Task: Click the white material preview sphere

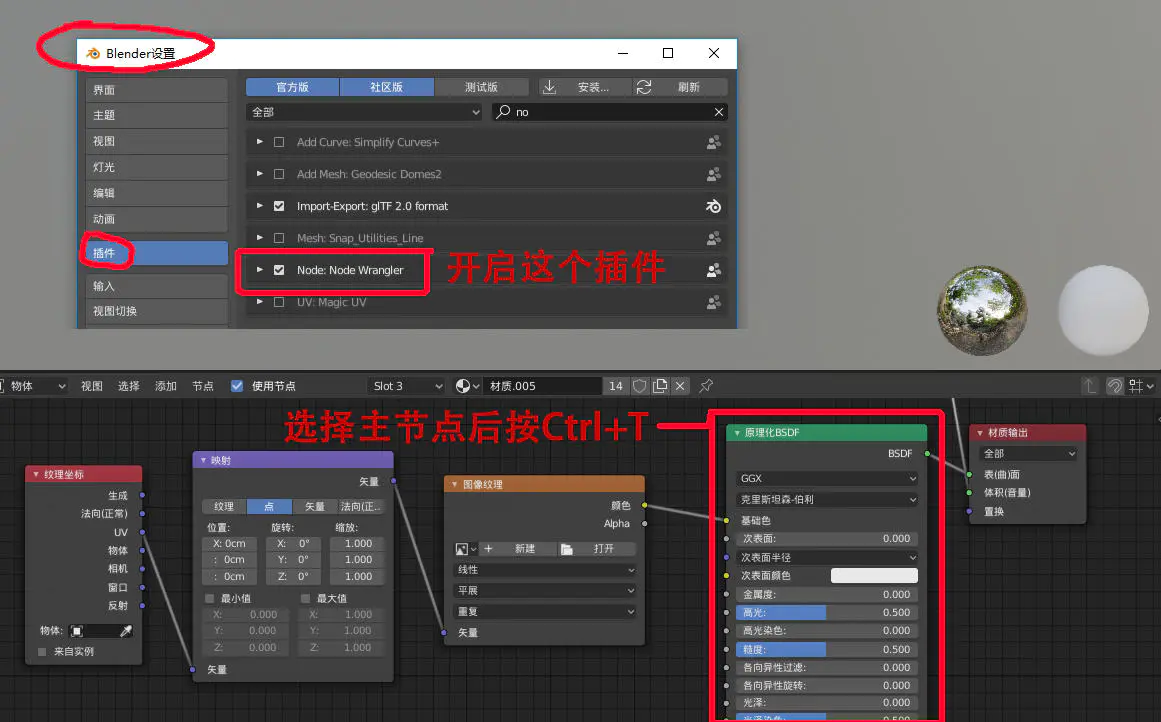Action: 1103,310
